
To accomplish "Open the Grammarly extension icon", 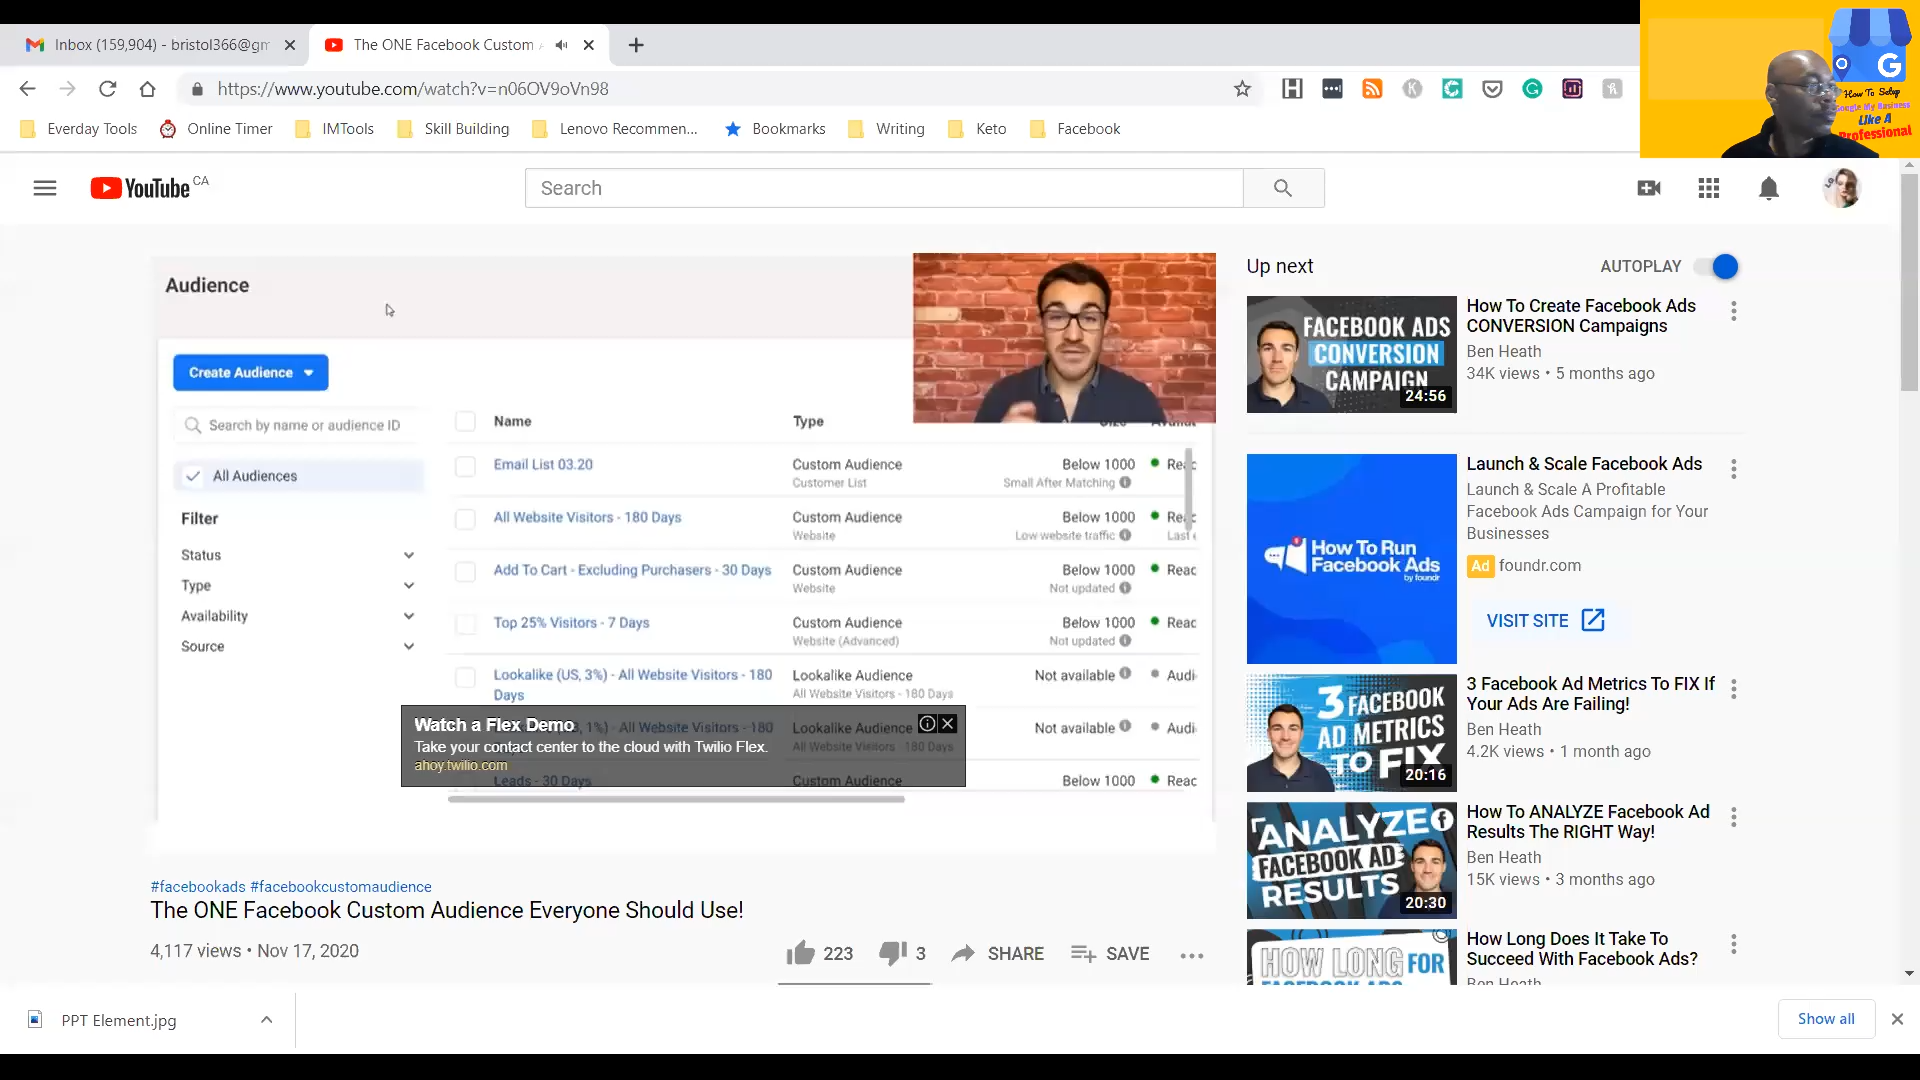I will tap(1532, 89).
